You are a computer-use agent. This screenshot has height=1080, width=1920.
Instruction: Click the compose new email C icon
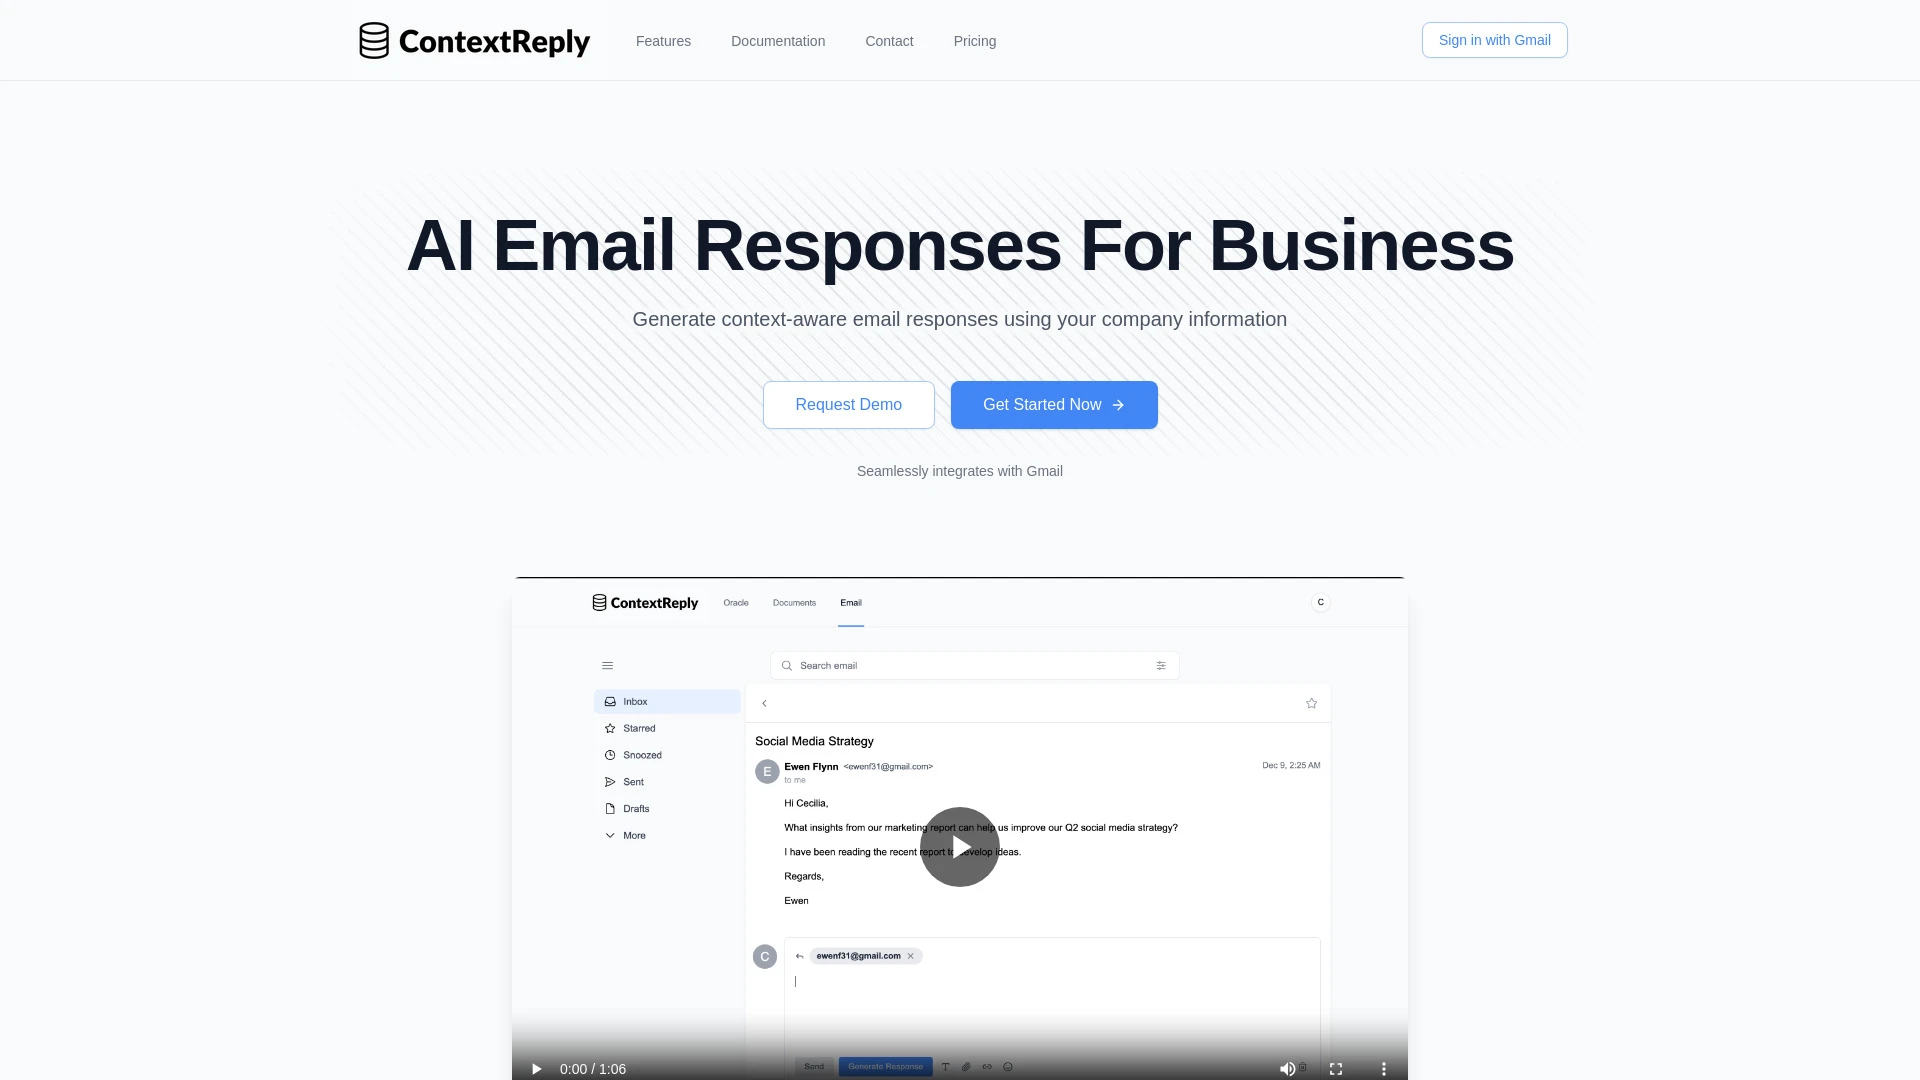click(1320, 601)
